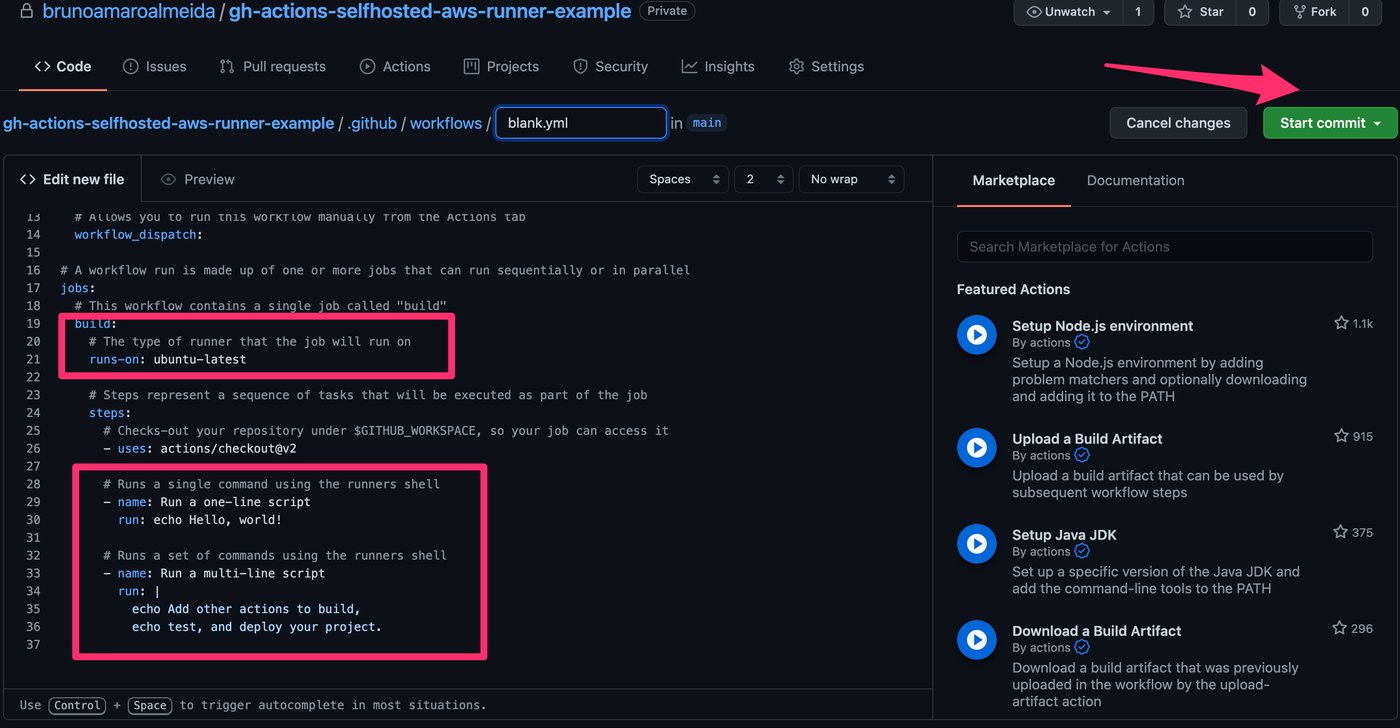Open the Unwatch dropdown menu

pyautogui.click(x=1068, y=12)
